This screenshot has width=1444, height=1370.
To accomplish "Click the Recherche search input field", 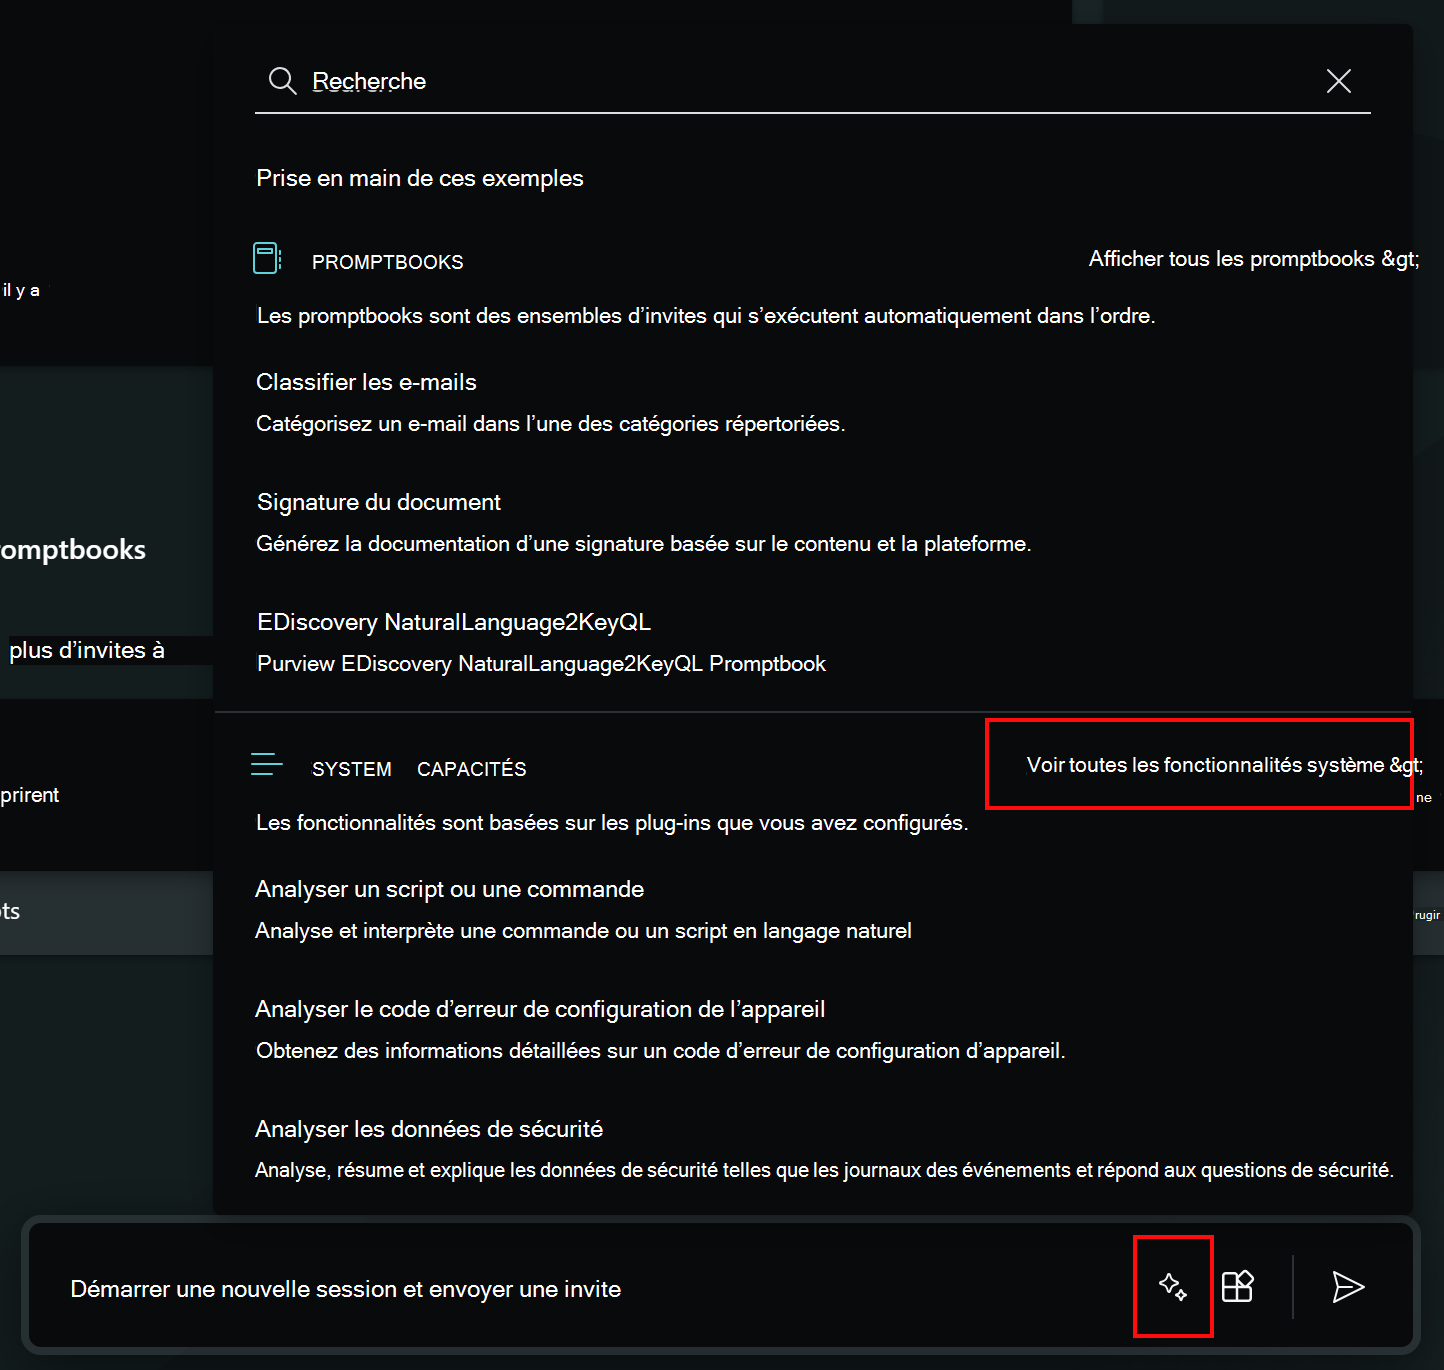I will [x=700, y=81].
